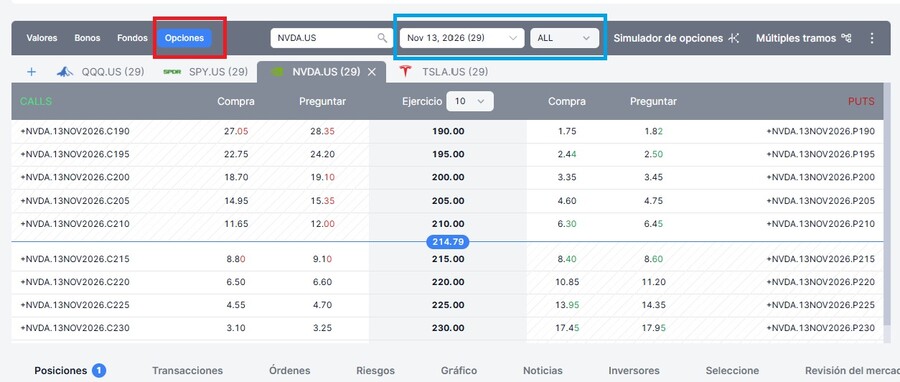Select call contract +NVDA.13NOV2026.C215
900x382 pixels.
[x=75, y=259]
